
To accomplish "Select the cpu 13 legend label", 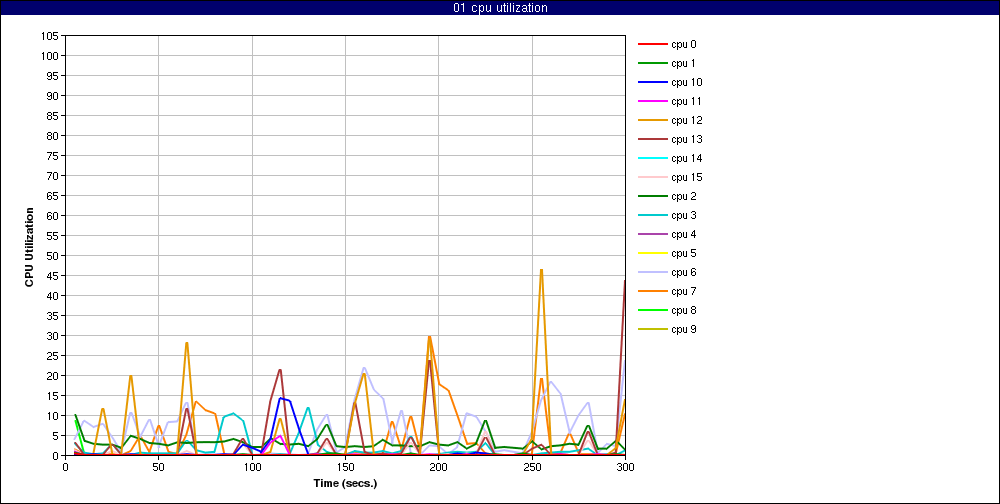I will (x=687, y=139).
